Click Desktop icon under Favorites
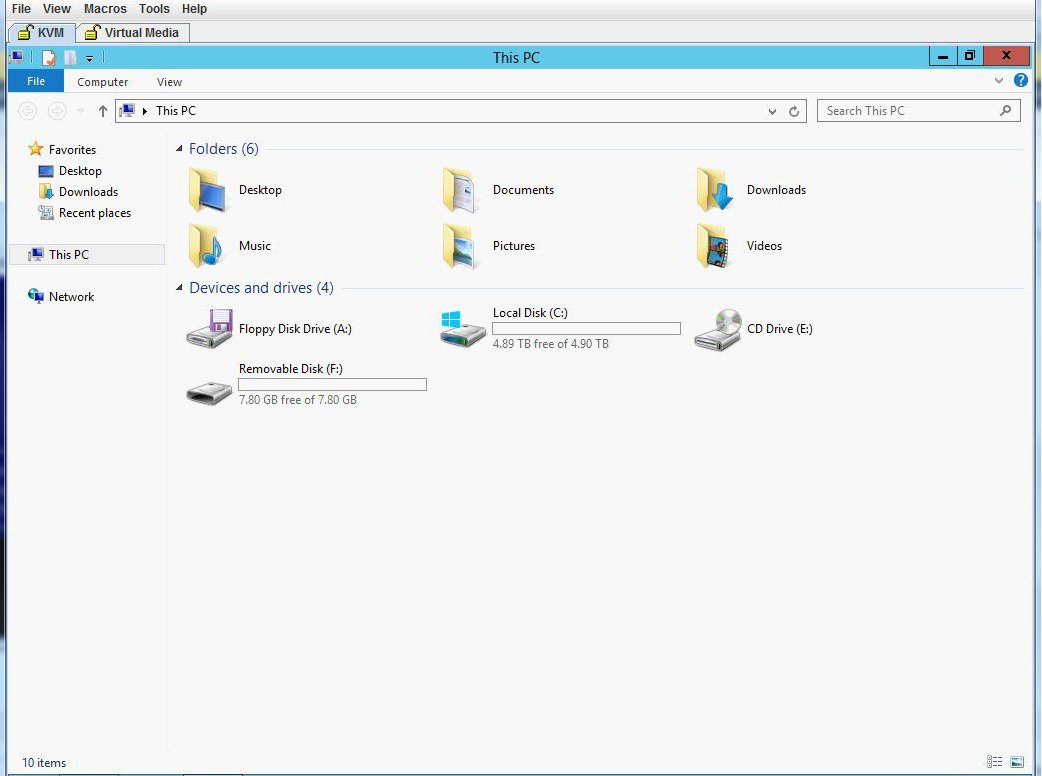1042x776 pixels. point(46,171)
